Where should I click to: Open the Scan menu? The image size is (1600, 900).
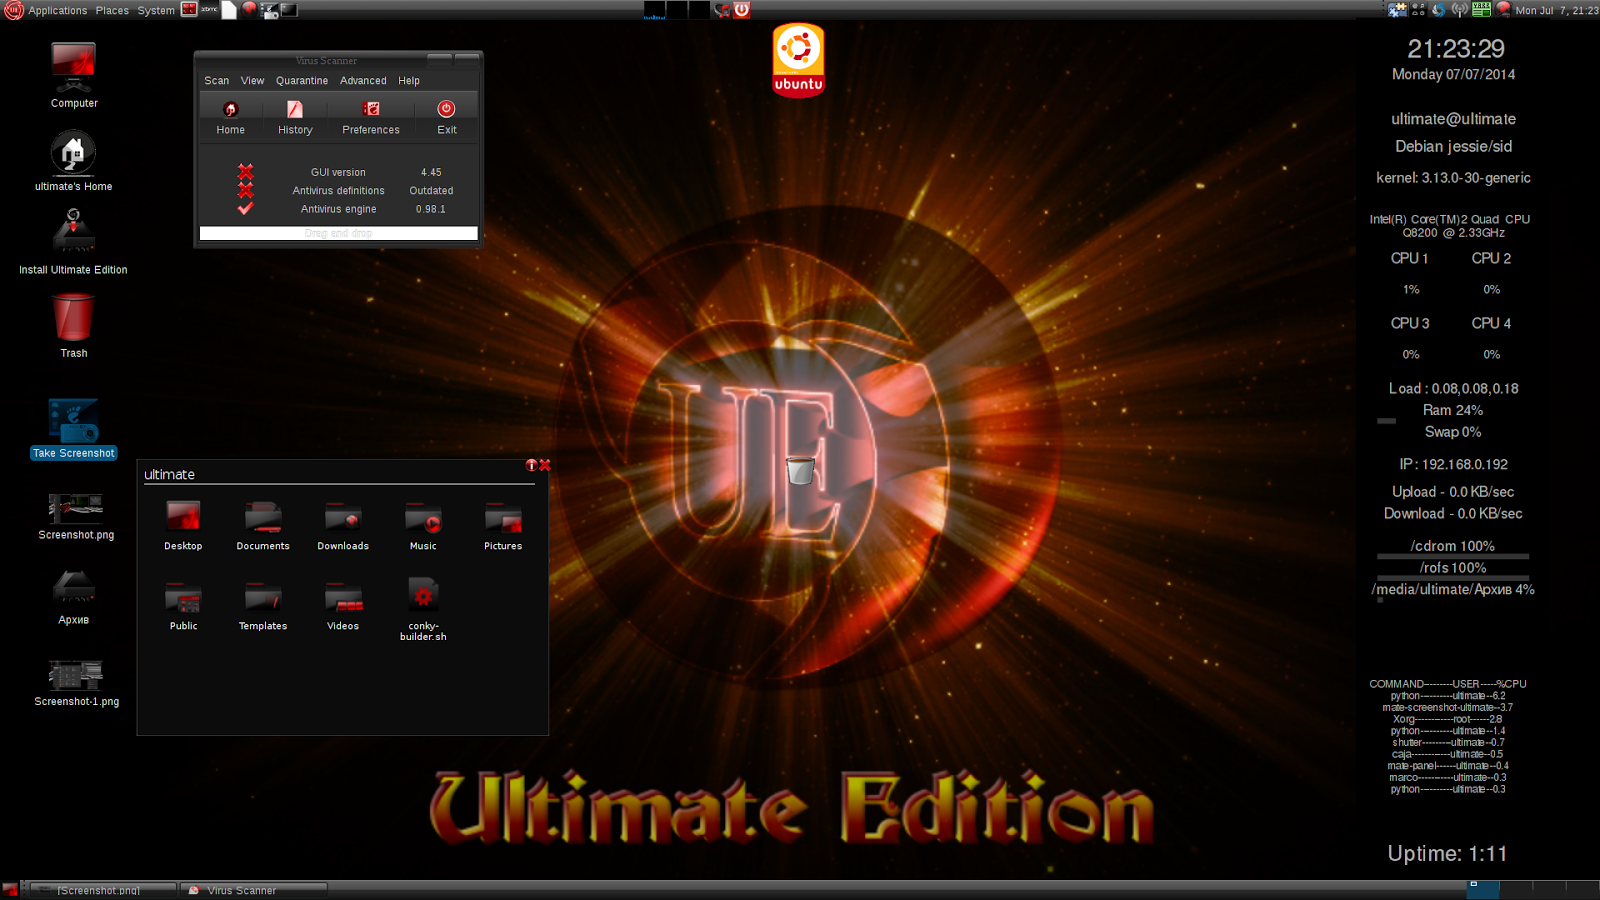click(216, 81)
